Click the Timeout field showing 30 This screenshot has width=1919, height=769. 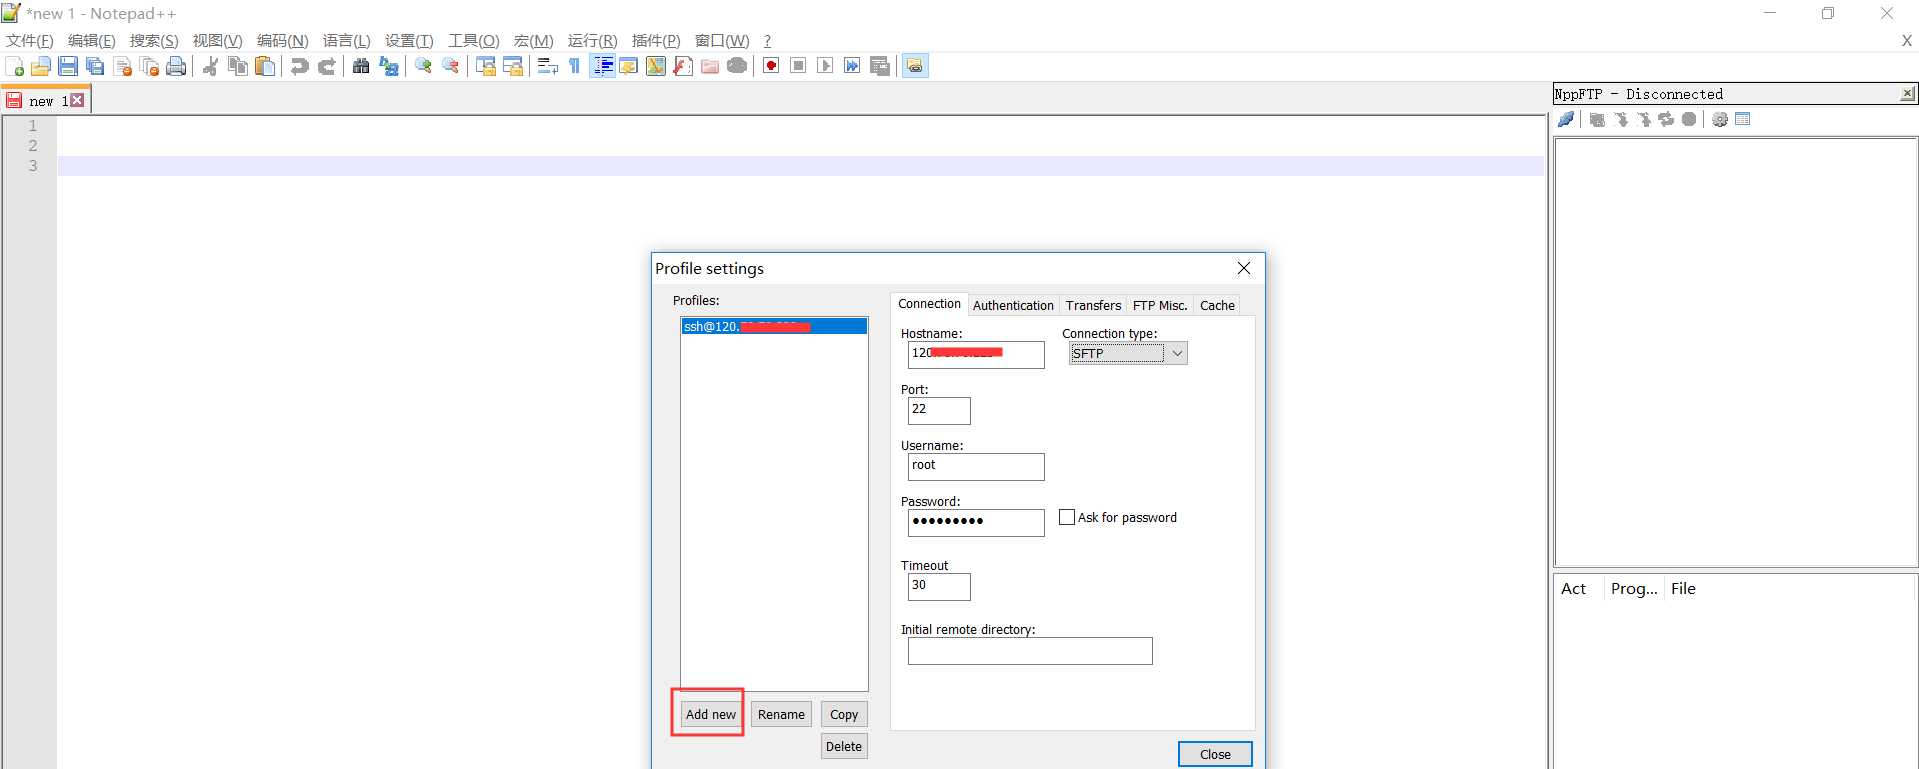click(x=939, y=586)
